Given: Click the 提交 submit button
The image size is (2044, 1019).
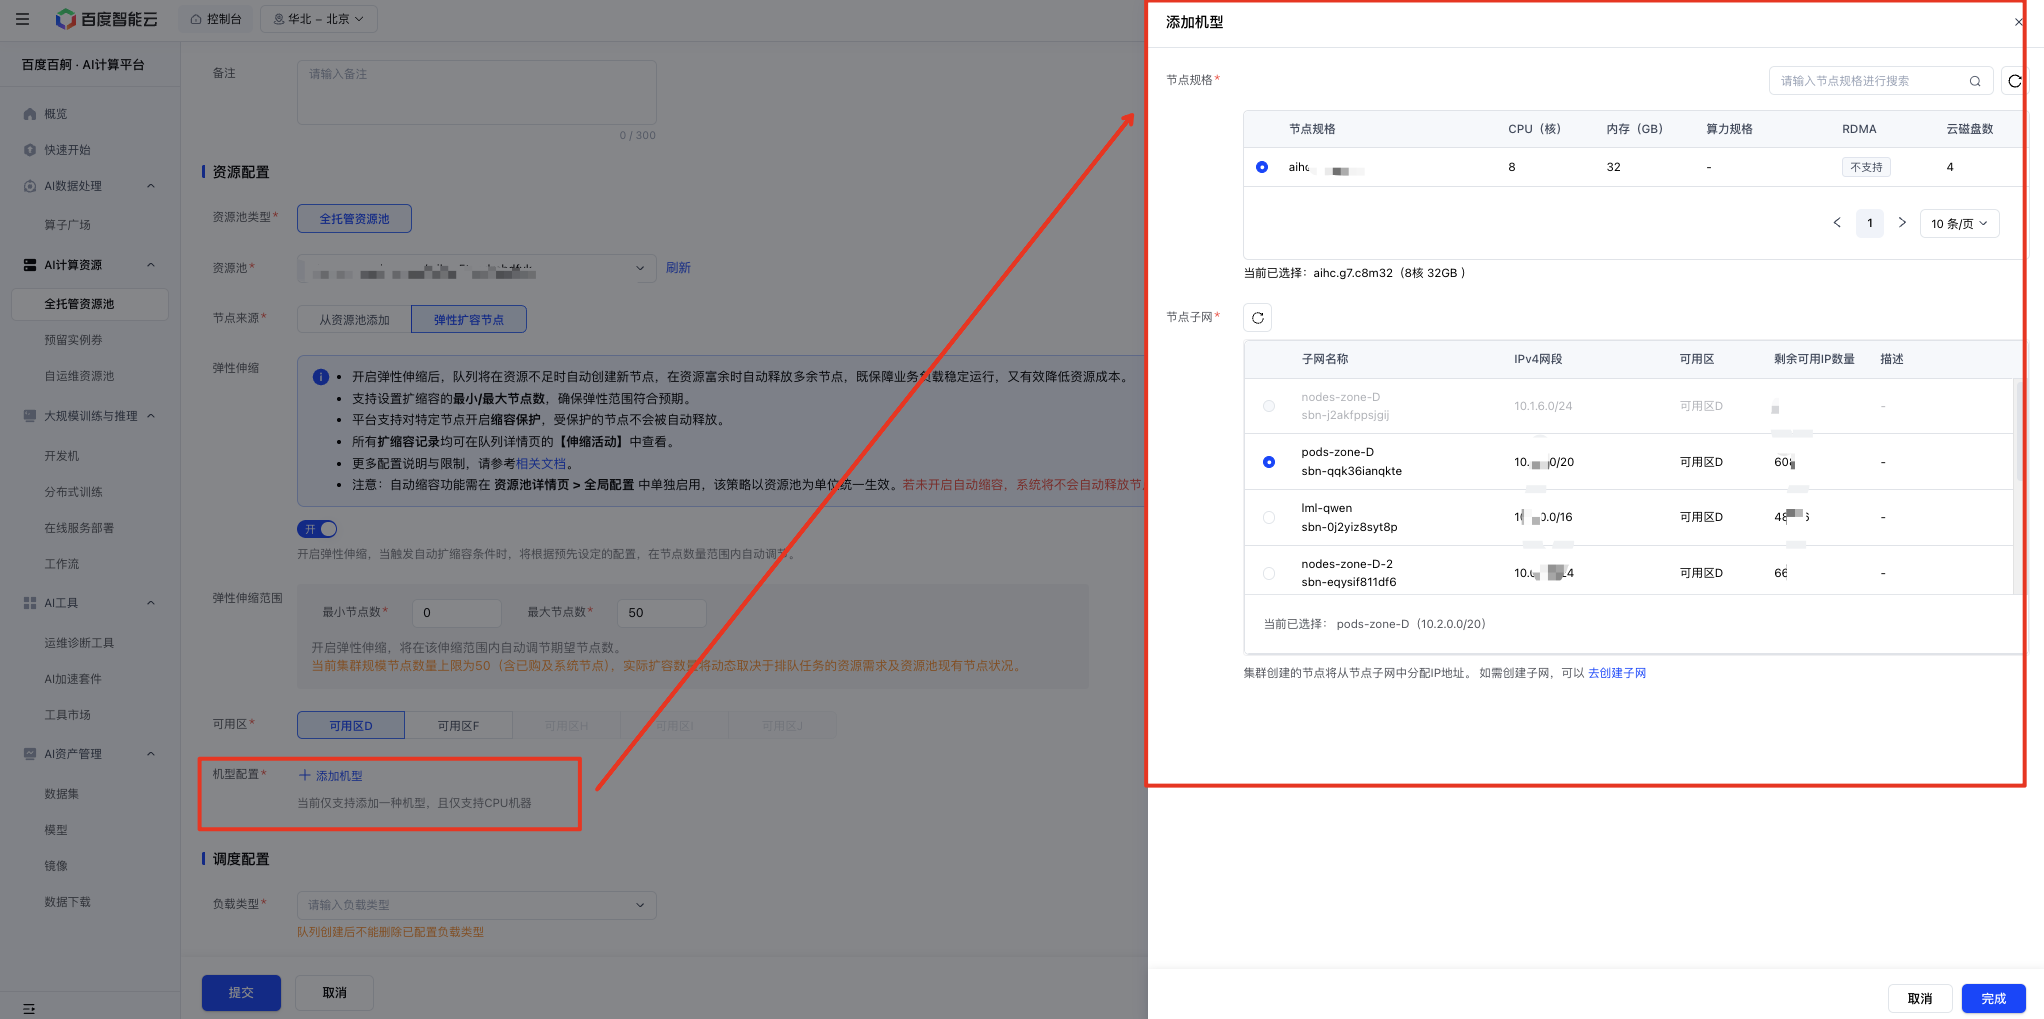Looking at the screenshot, I should tap(241, 993).
